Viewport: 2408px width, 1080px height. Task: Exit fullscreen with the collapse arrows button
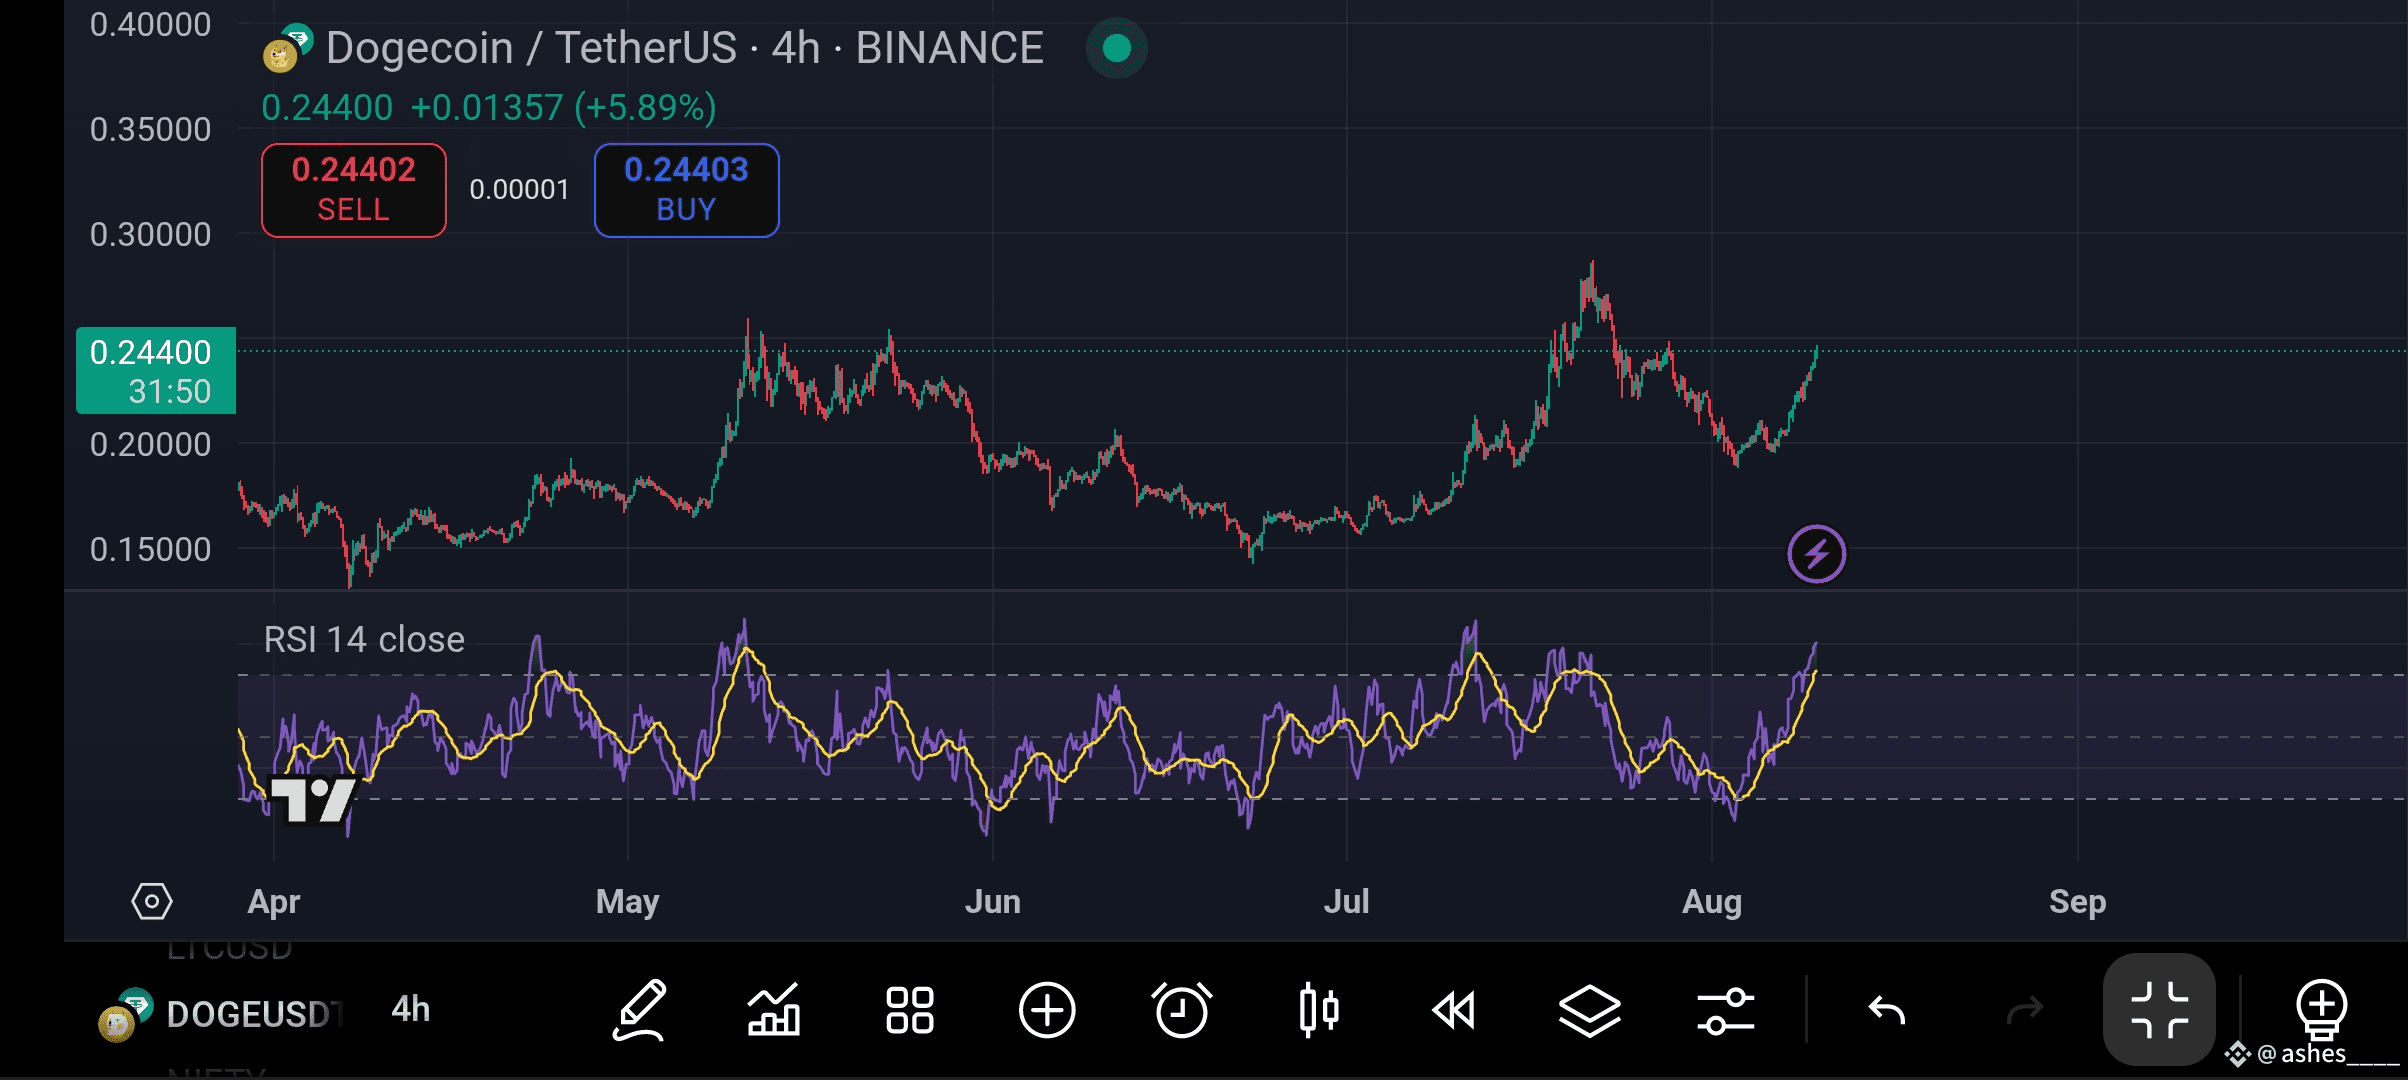pos(2160,1010)
